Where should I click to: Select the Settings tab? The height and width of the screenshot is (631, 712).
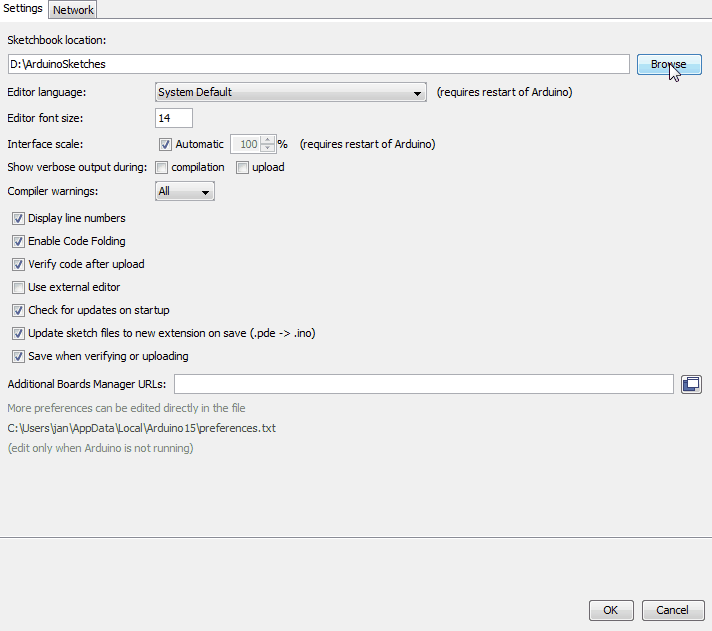coord(23,9)
